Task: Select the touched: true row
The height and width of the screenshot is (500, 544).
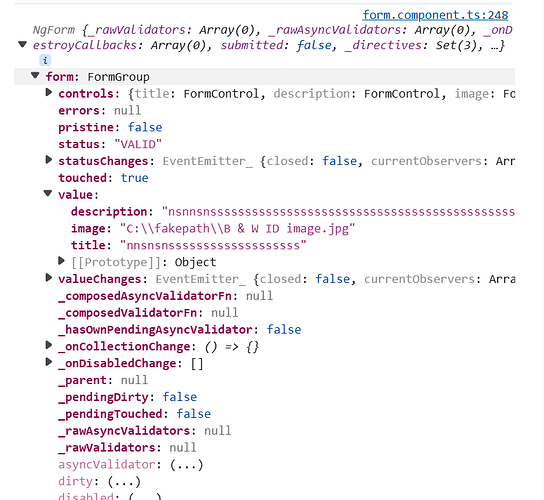Action: pyautogui.click(x=103, y=178)
